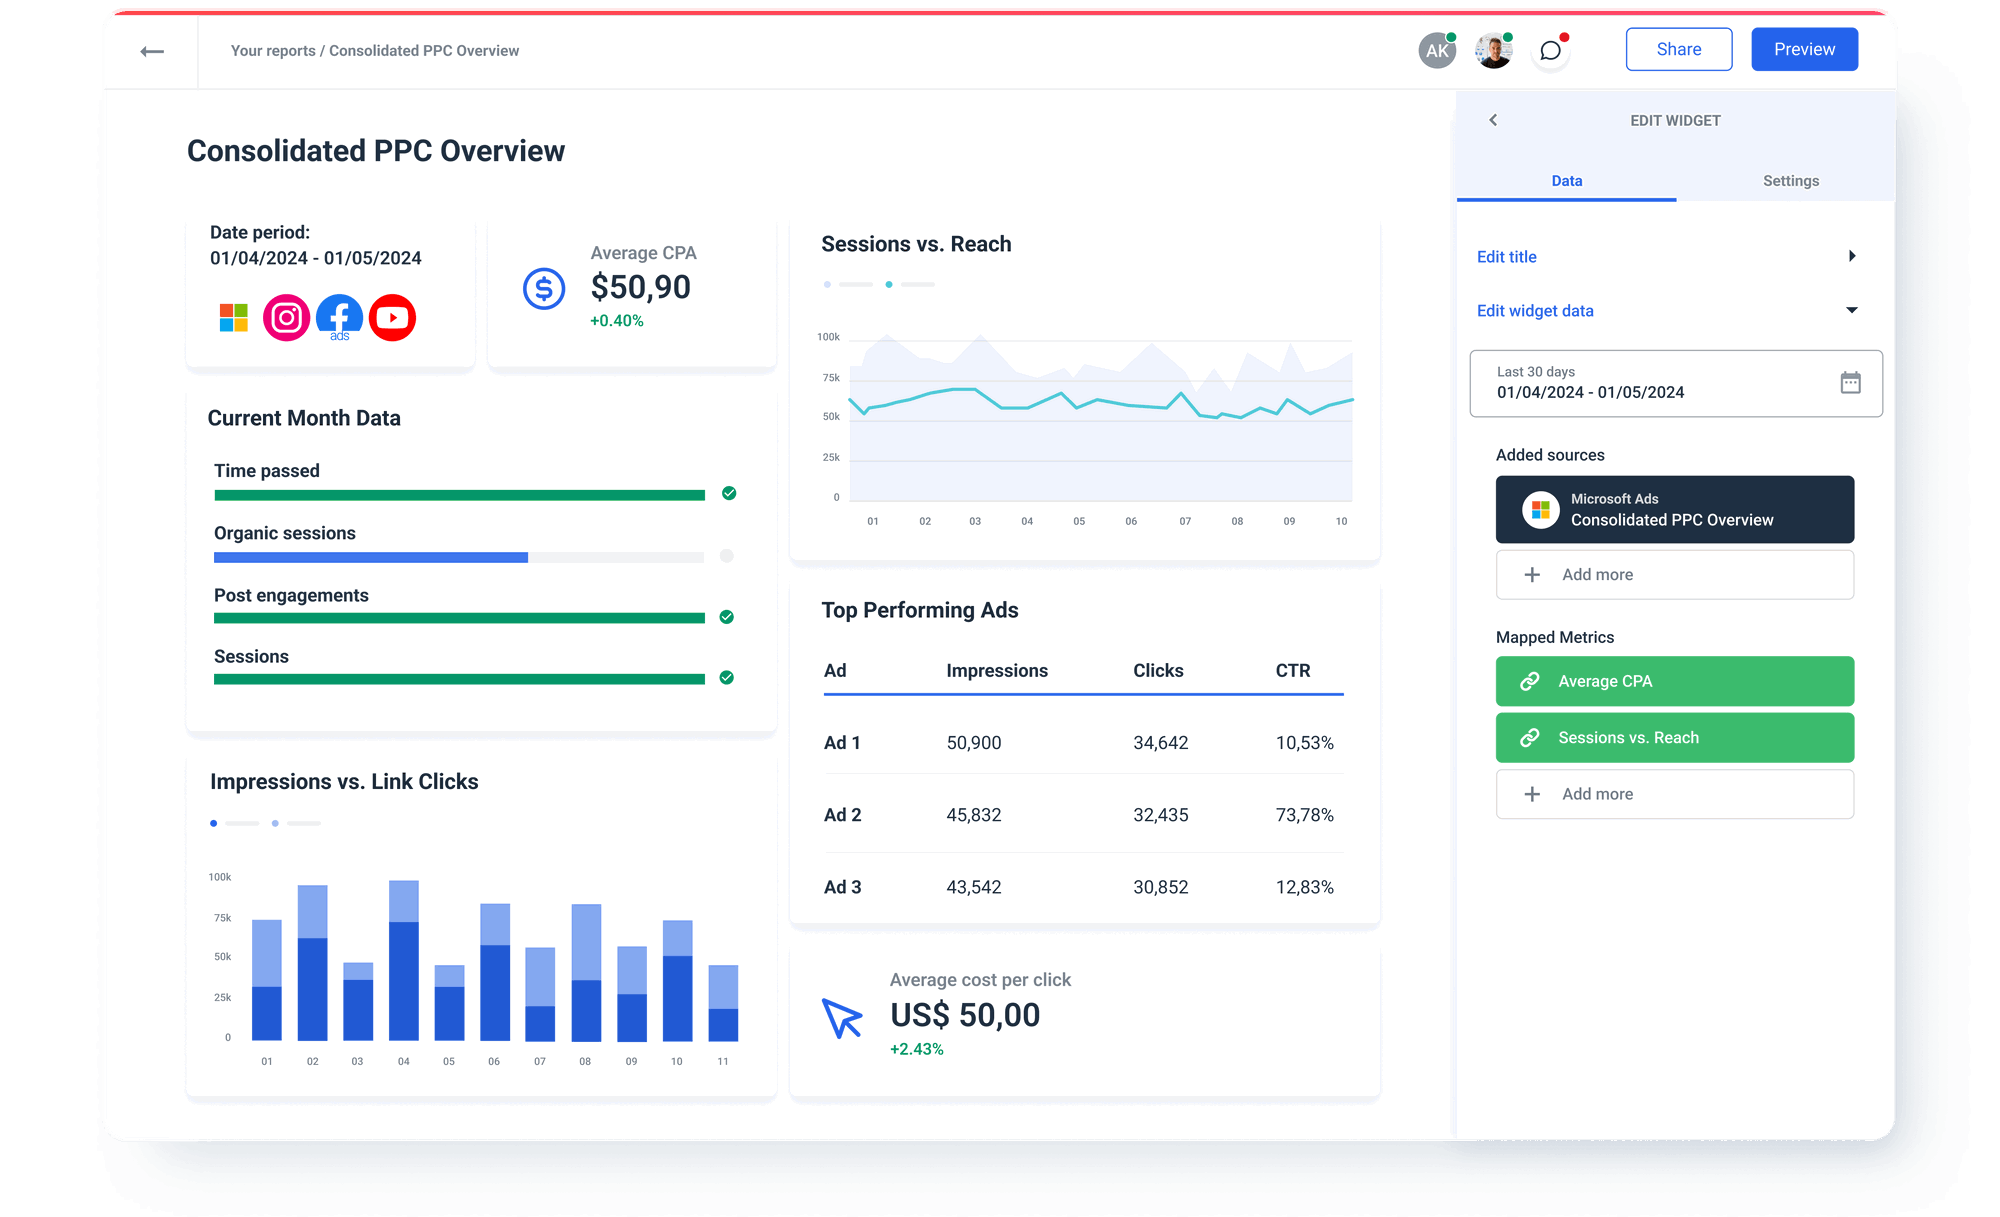The image size is (2000, 1217).
Task: Click Add more under Mapped Metrics
Action: pyautogui.click(x=1675, y=793)
